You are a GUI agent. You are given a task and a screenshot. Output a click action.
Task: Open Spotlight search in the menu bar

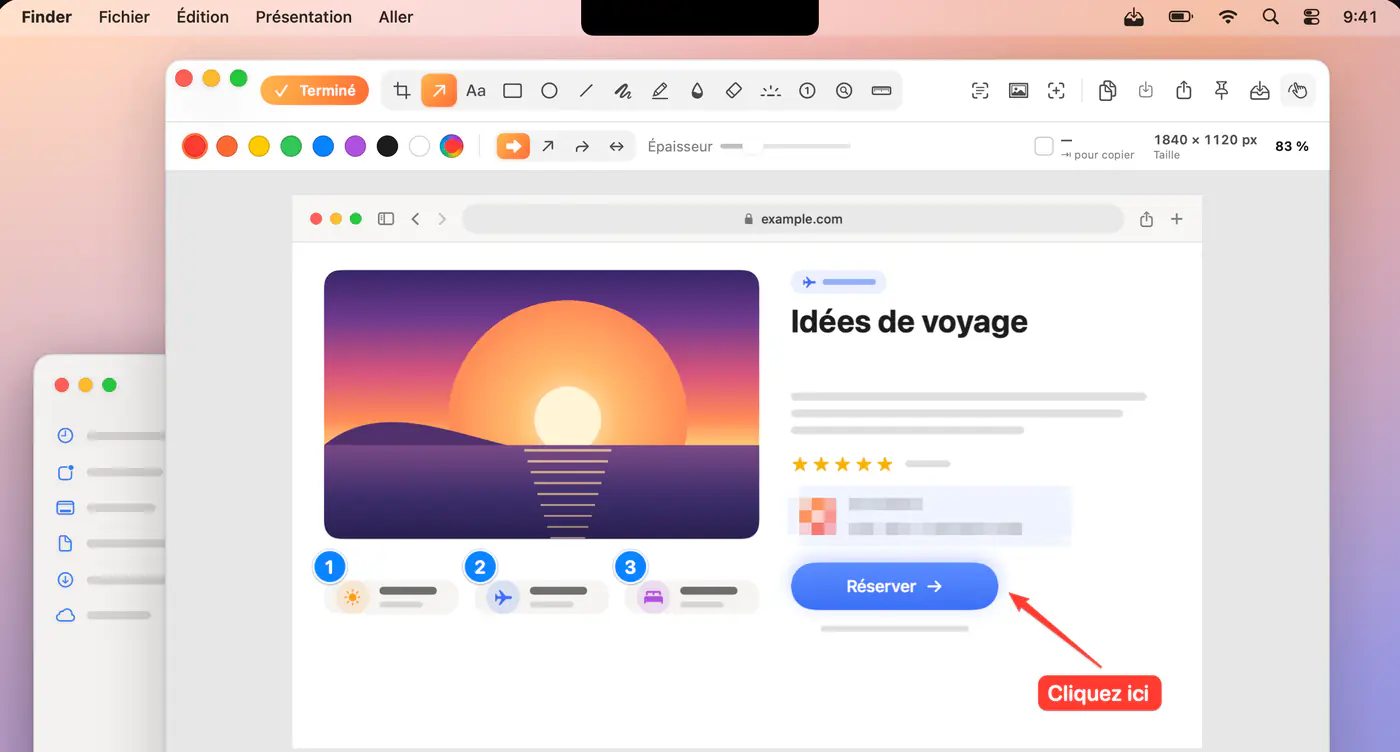coord(1270,17)
